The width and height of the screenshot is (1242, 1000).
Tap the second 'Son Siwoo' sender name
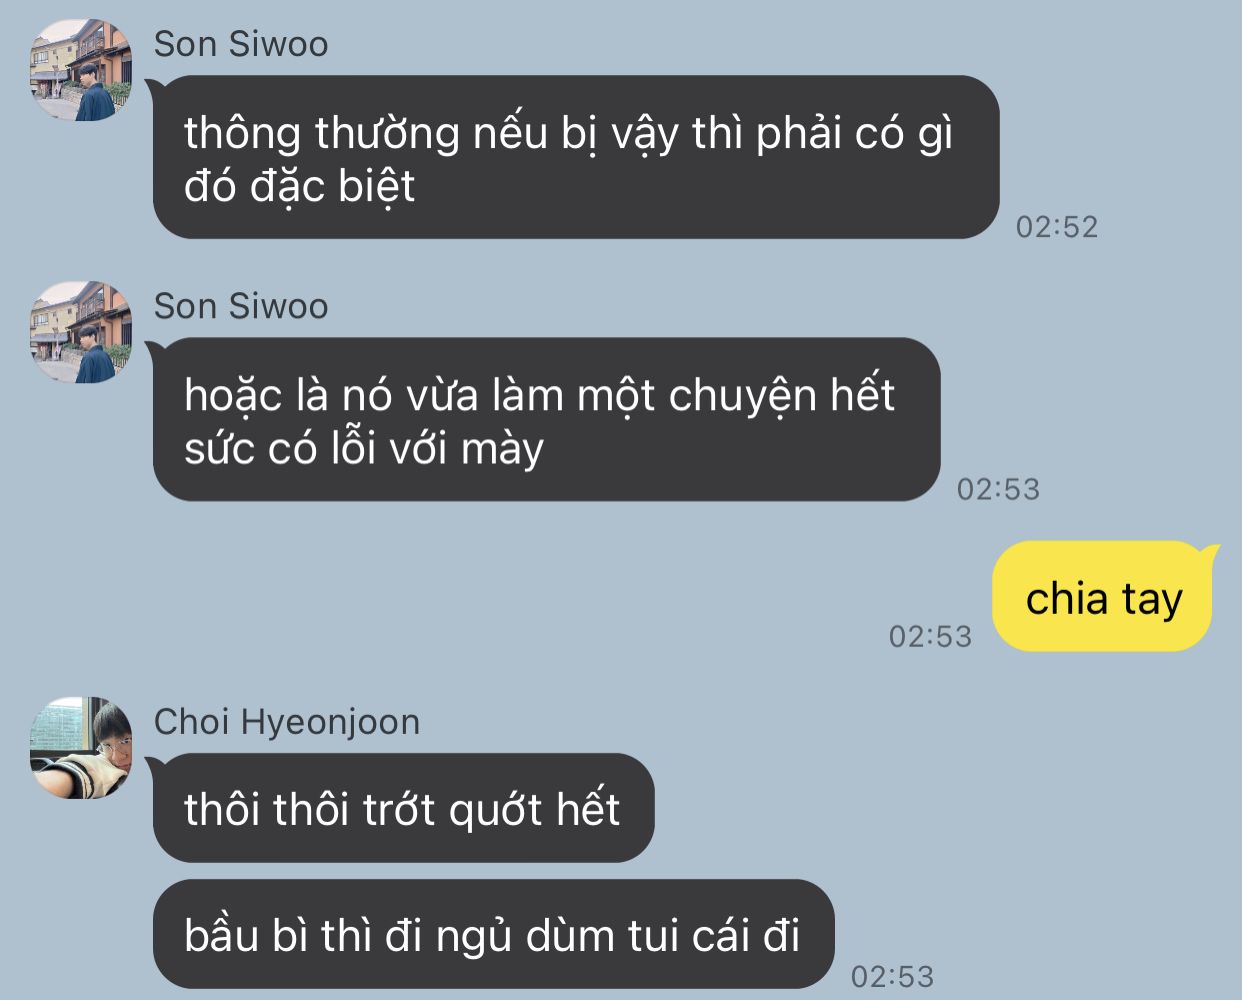point(241,306)
